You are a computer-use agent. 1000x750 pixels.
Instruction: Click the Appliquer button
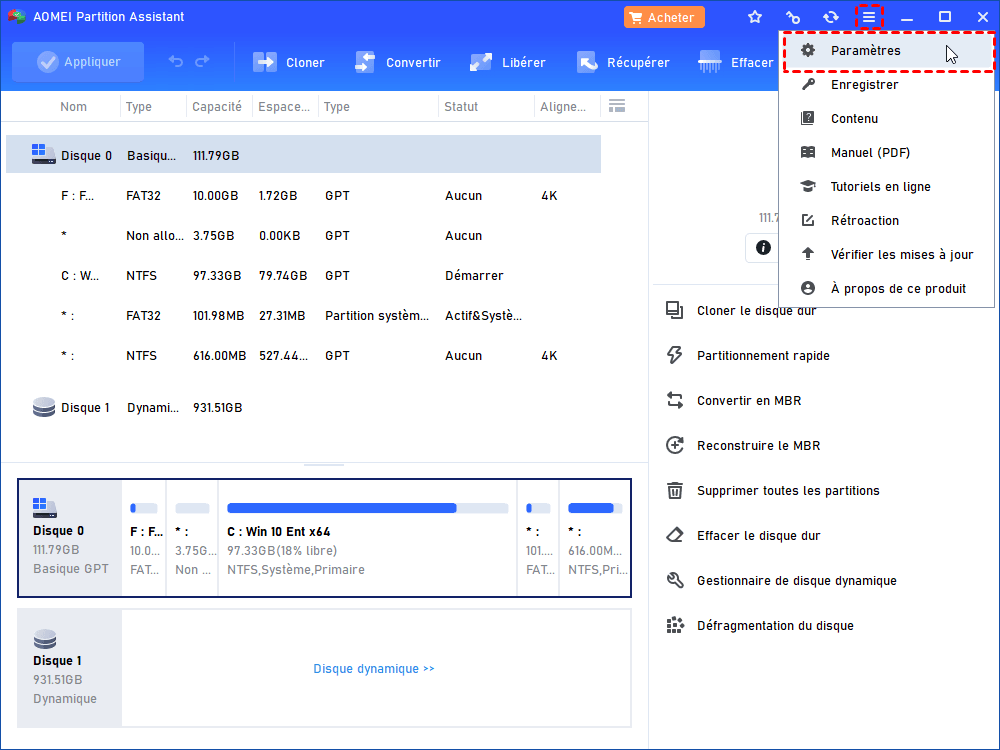click(x=78, y=62)
